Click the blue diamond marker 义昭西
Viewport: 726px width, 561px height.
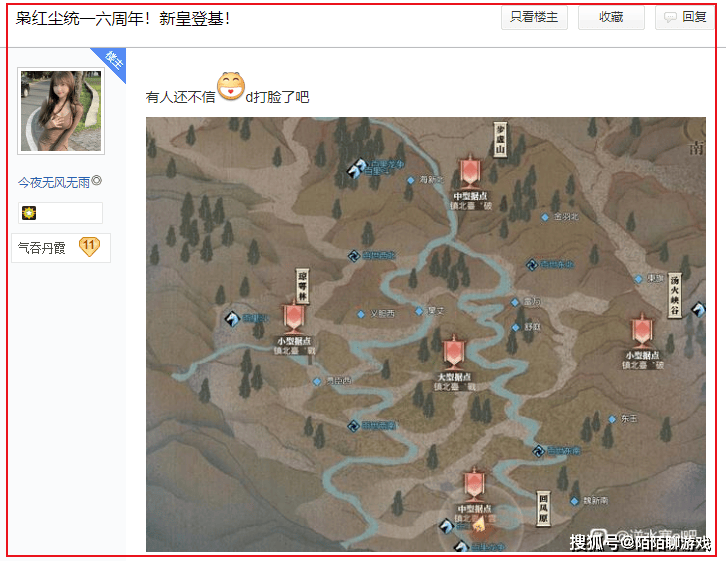(x=361, y=314)
